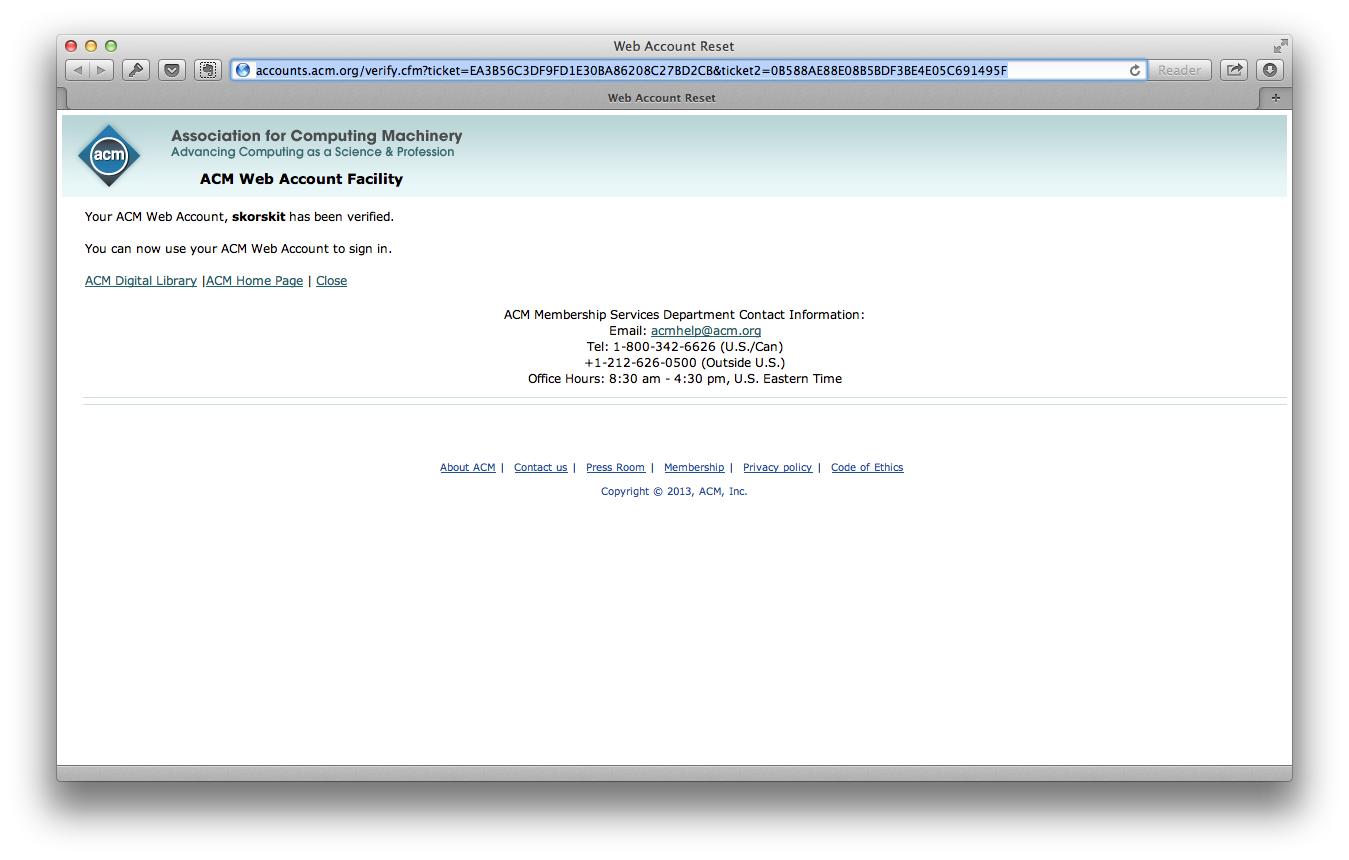The height and width of the screenshot is (860, 1349).
Task: Click inside the URL address field
Action: click(690, 70)
